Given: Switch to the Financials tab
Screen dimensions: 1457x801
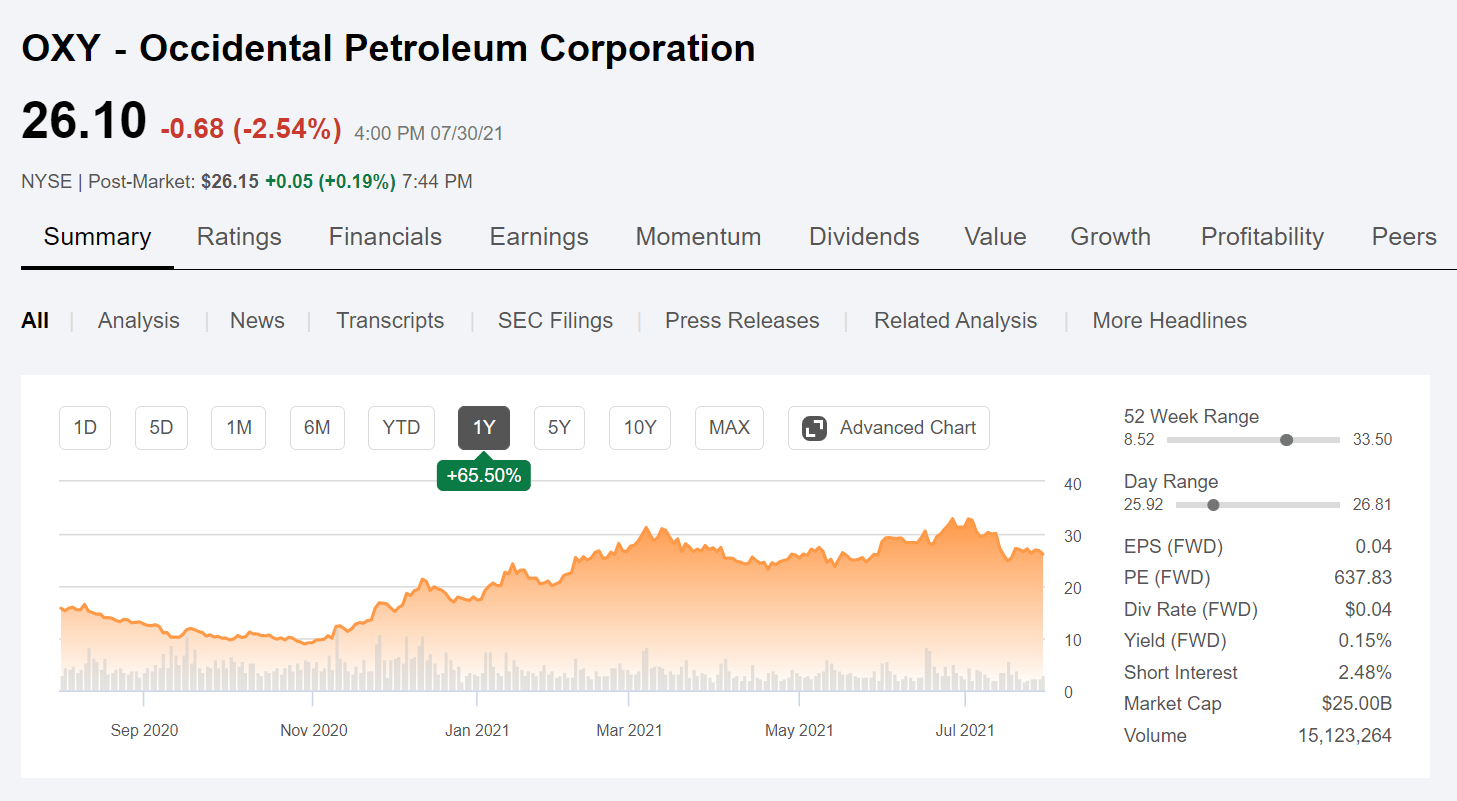Looking at the screenshot, I should point(385,237).
